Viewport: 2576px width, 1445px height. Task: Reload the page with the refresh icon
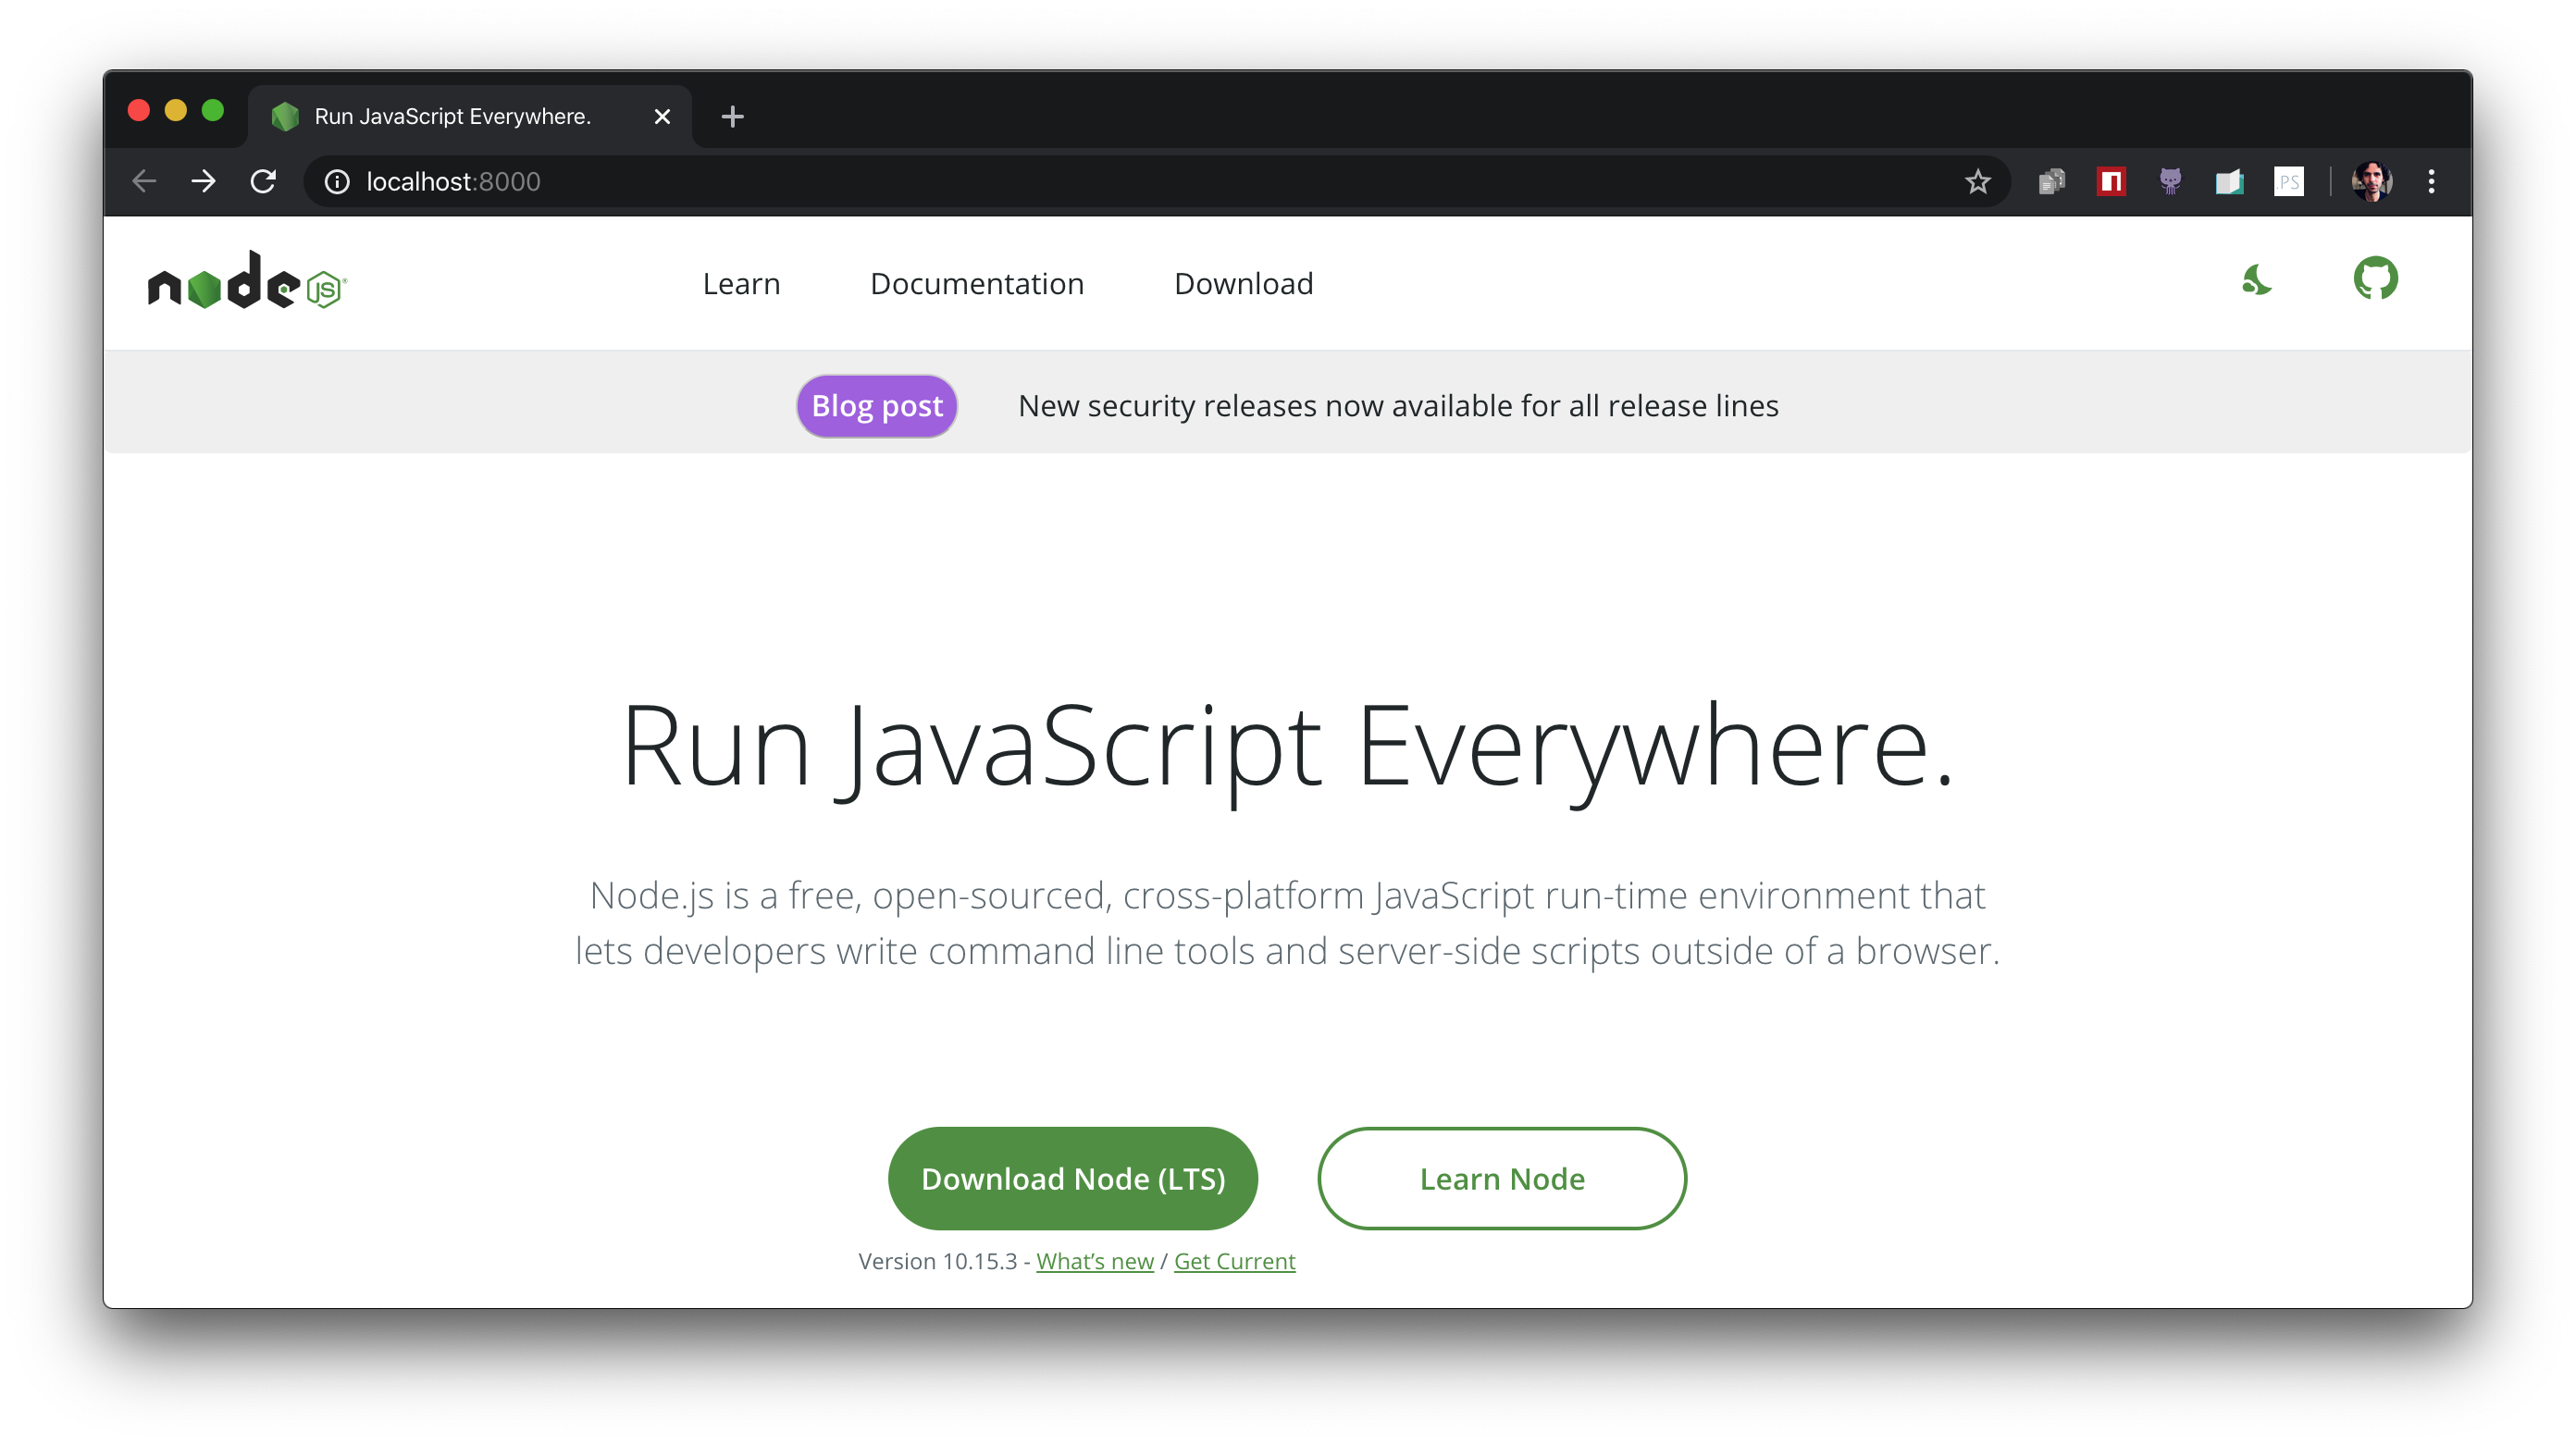pyautogui.click(x=263, y=181)
